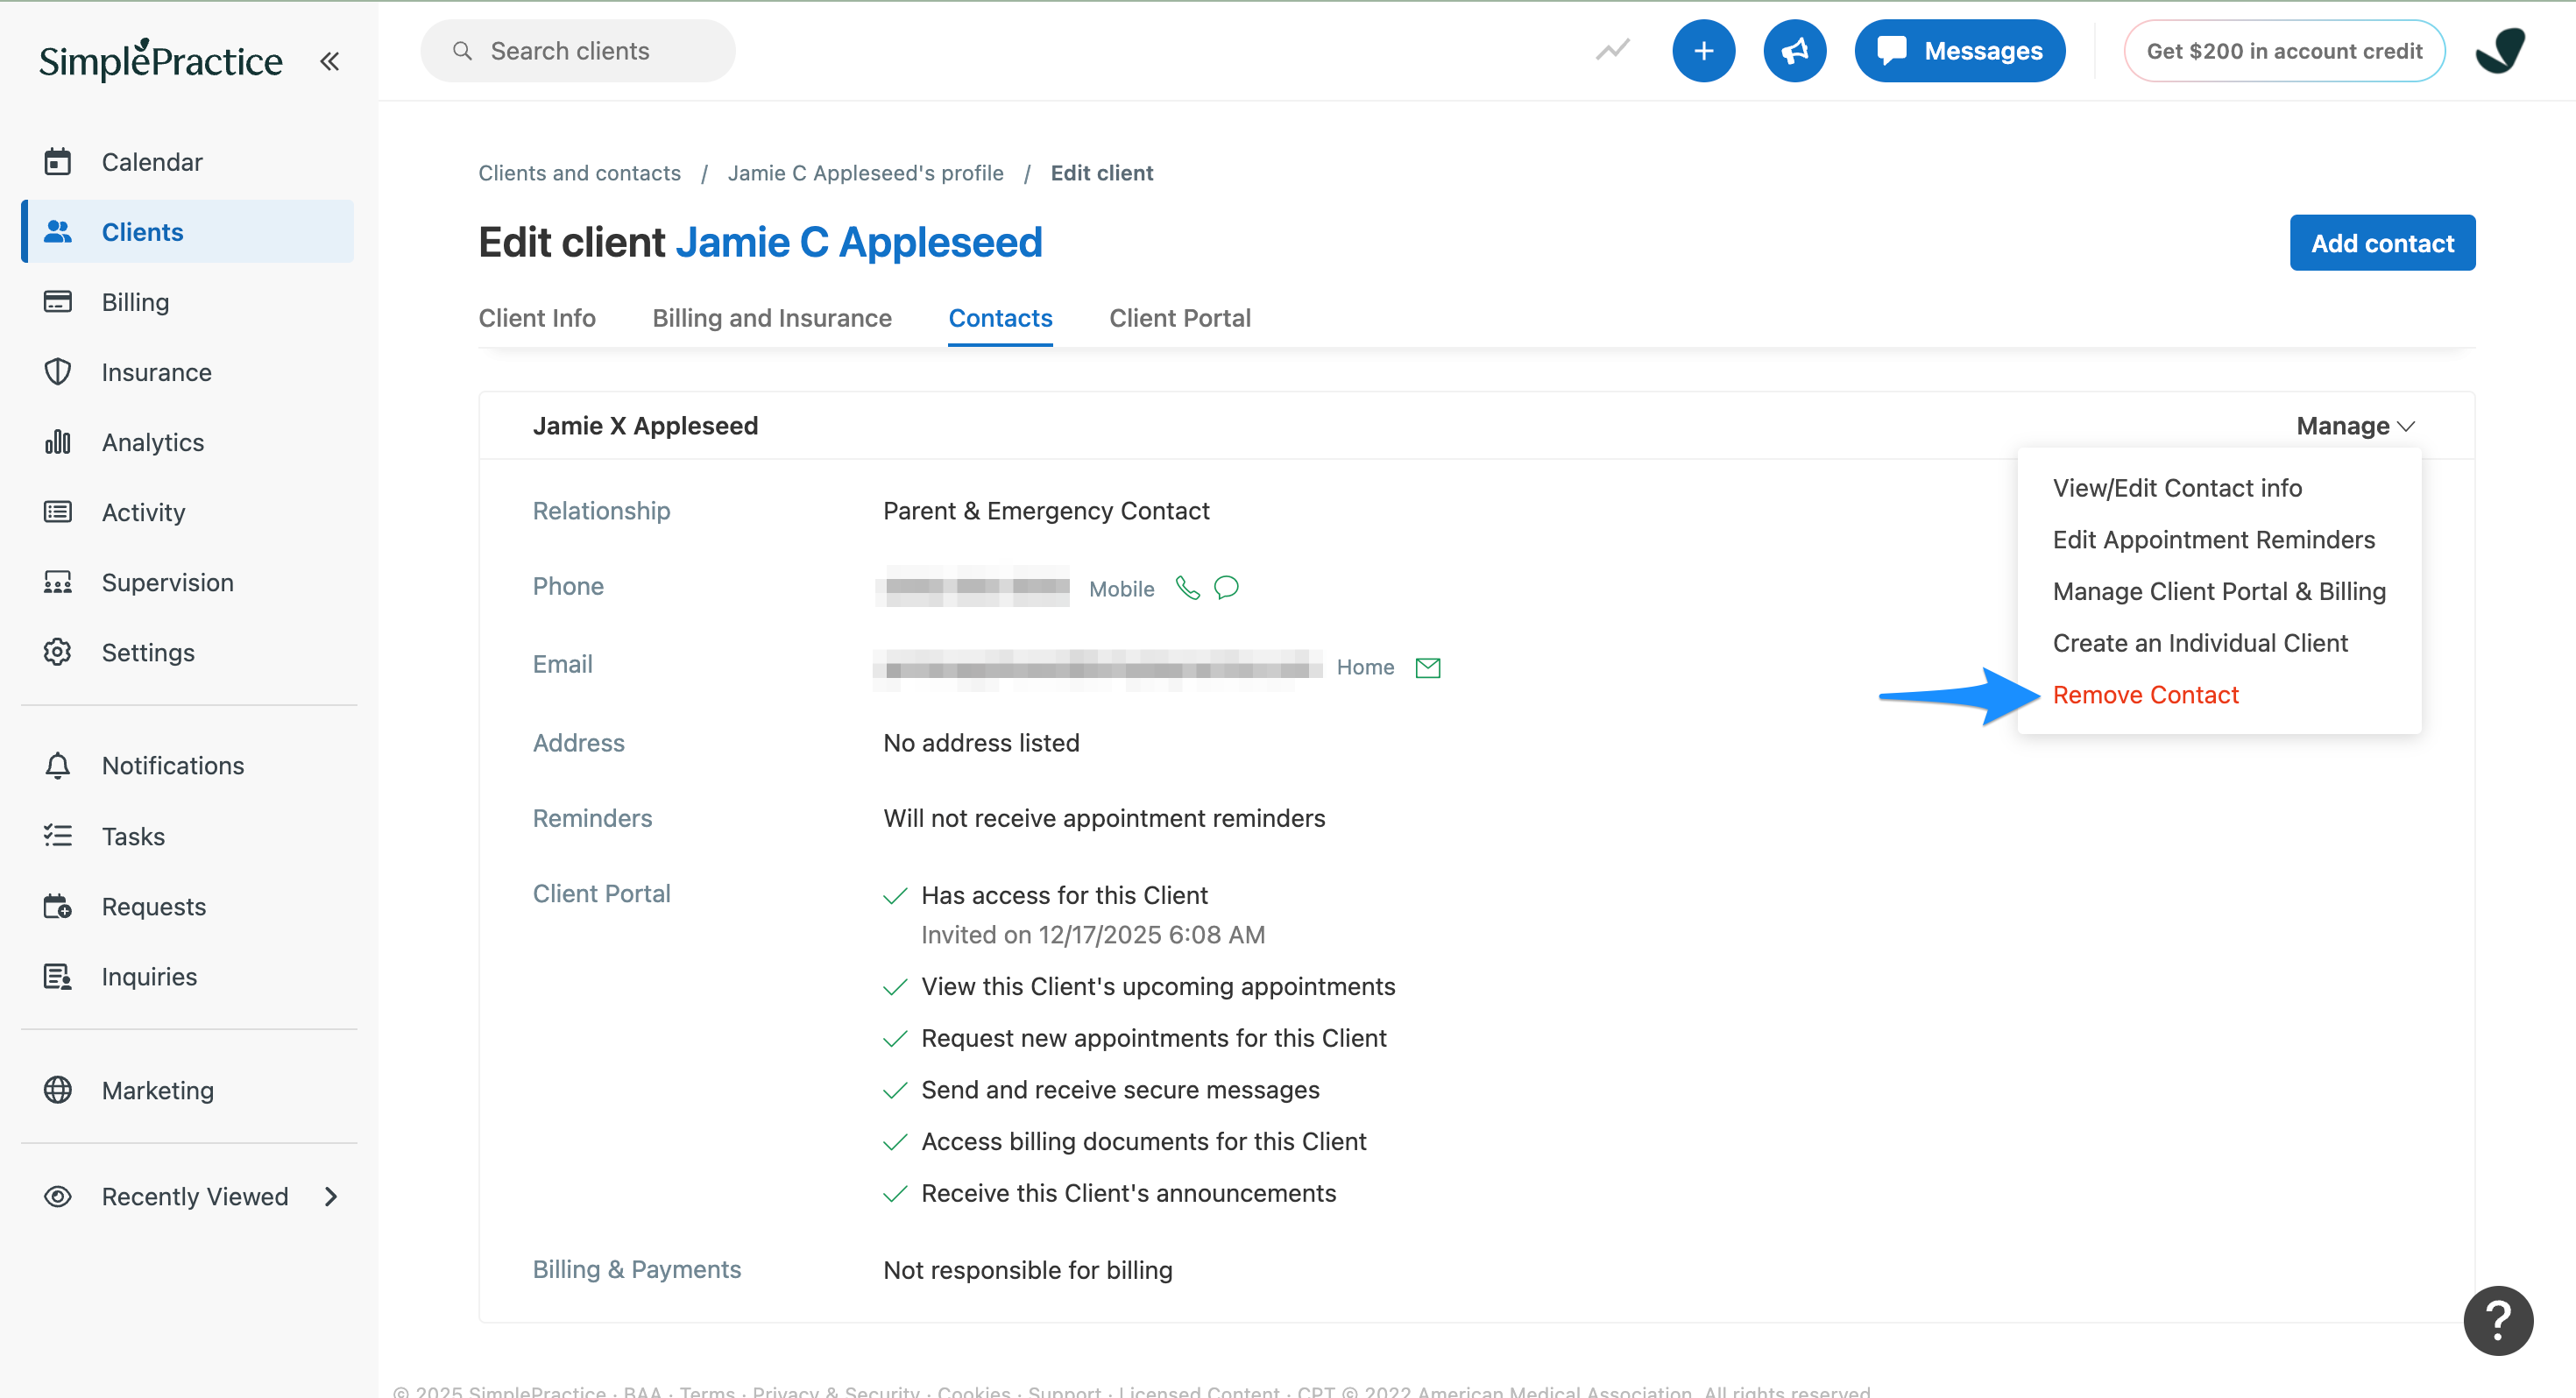Open the Billing card icon
This screenshot has width=2576, height=1398.
tap(58, 301)
